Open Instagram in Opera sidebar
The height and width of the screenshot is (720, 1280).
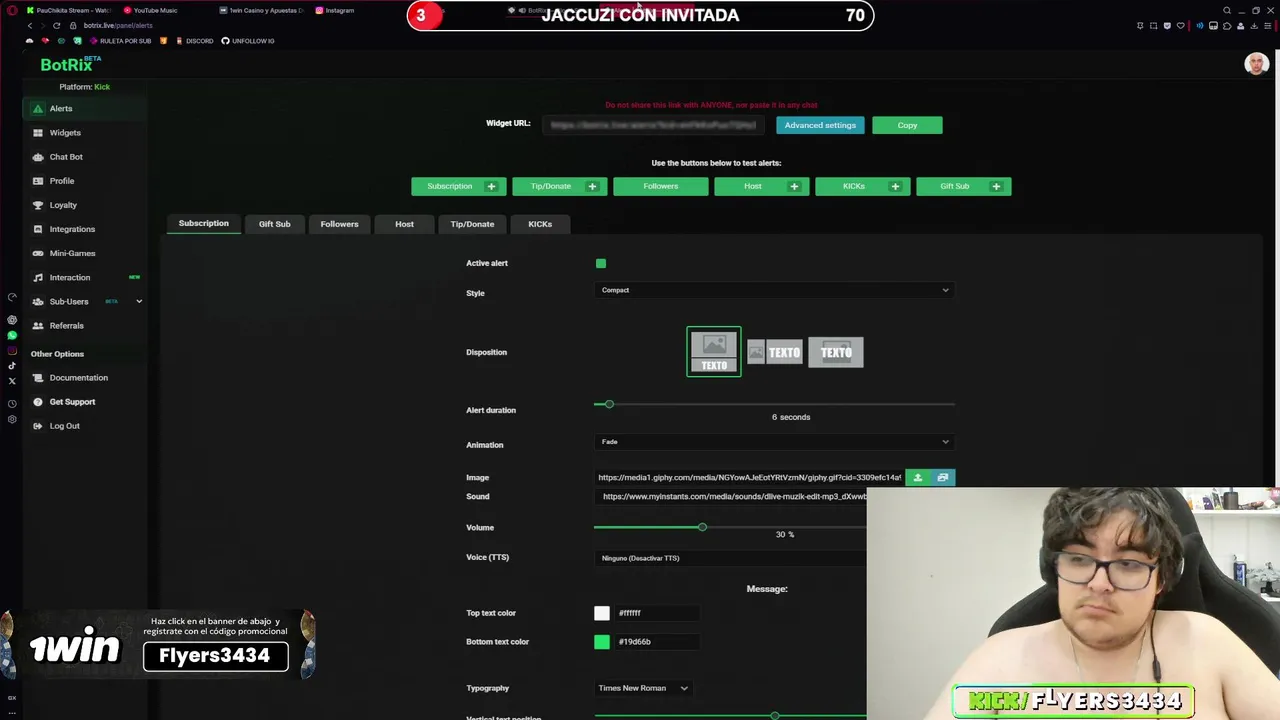(12, 351)
